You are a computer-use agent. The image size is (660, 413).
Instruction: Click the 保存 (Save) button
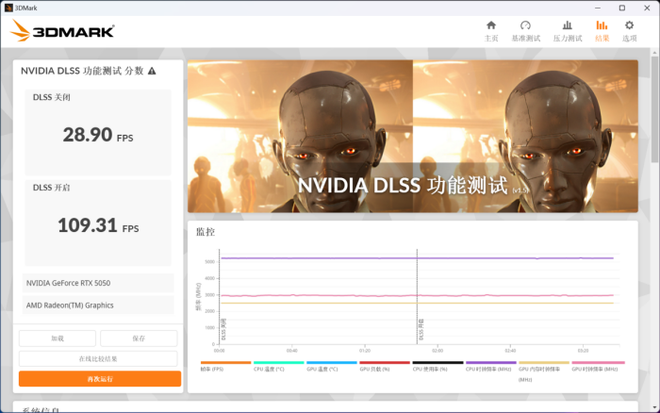coord(138,339)
